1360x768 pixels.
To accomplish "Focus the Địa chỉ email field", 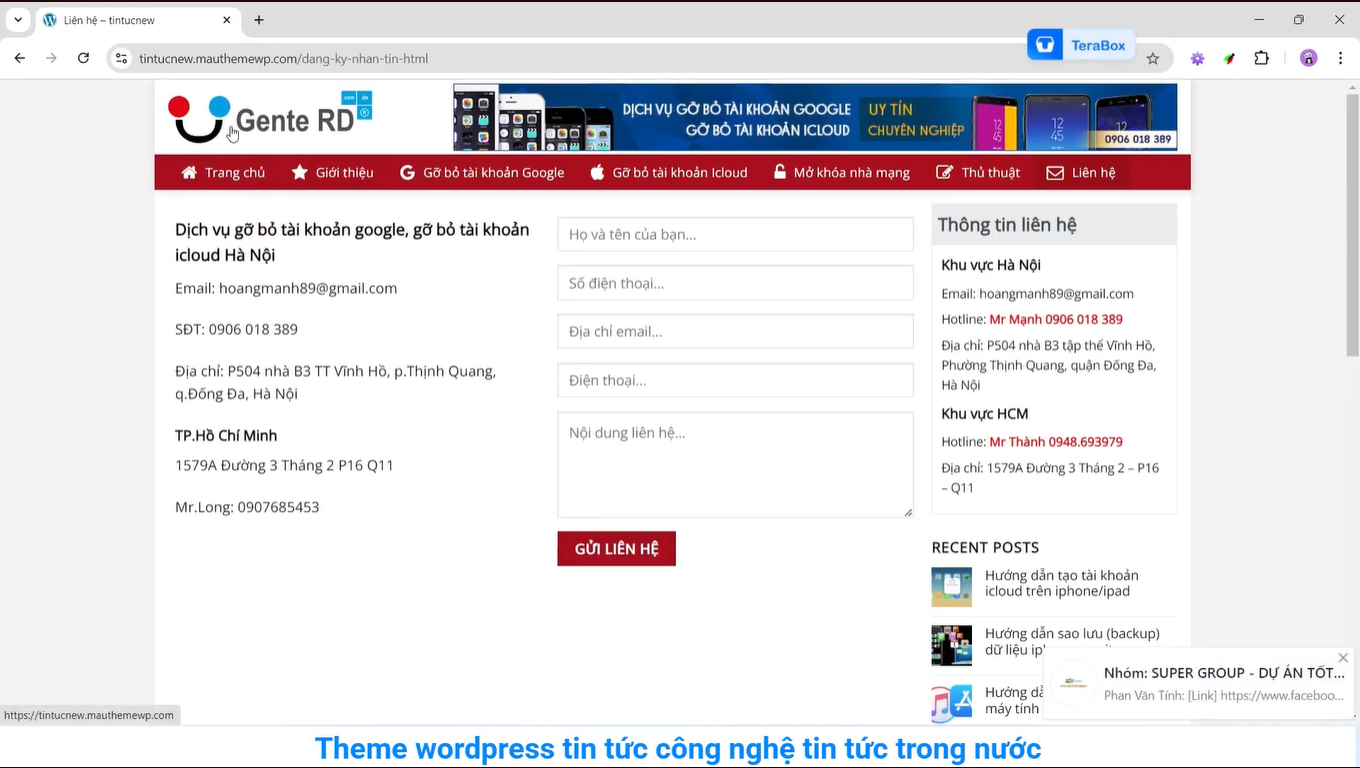I will [735, 331].
